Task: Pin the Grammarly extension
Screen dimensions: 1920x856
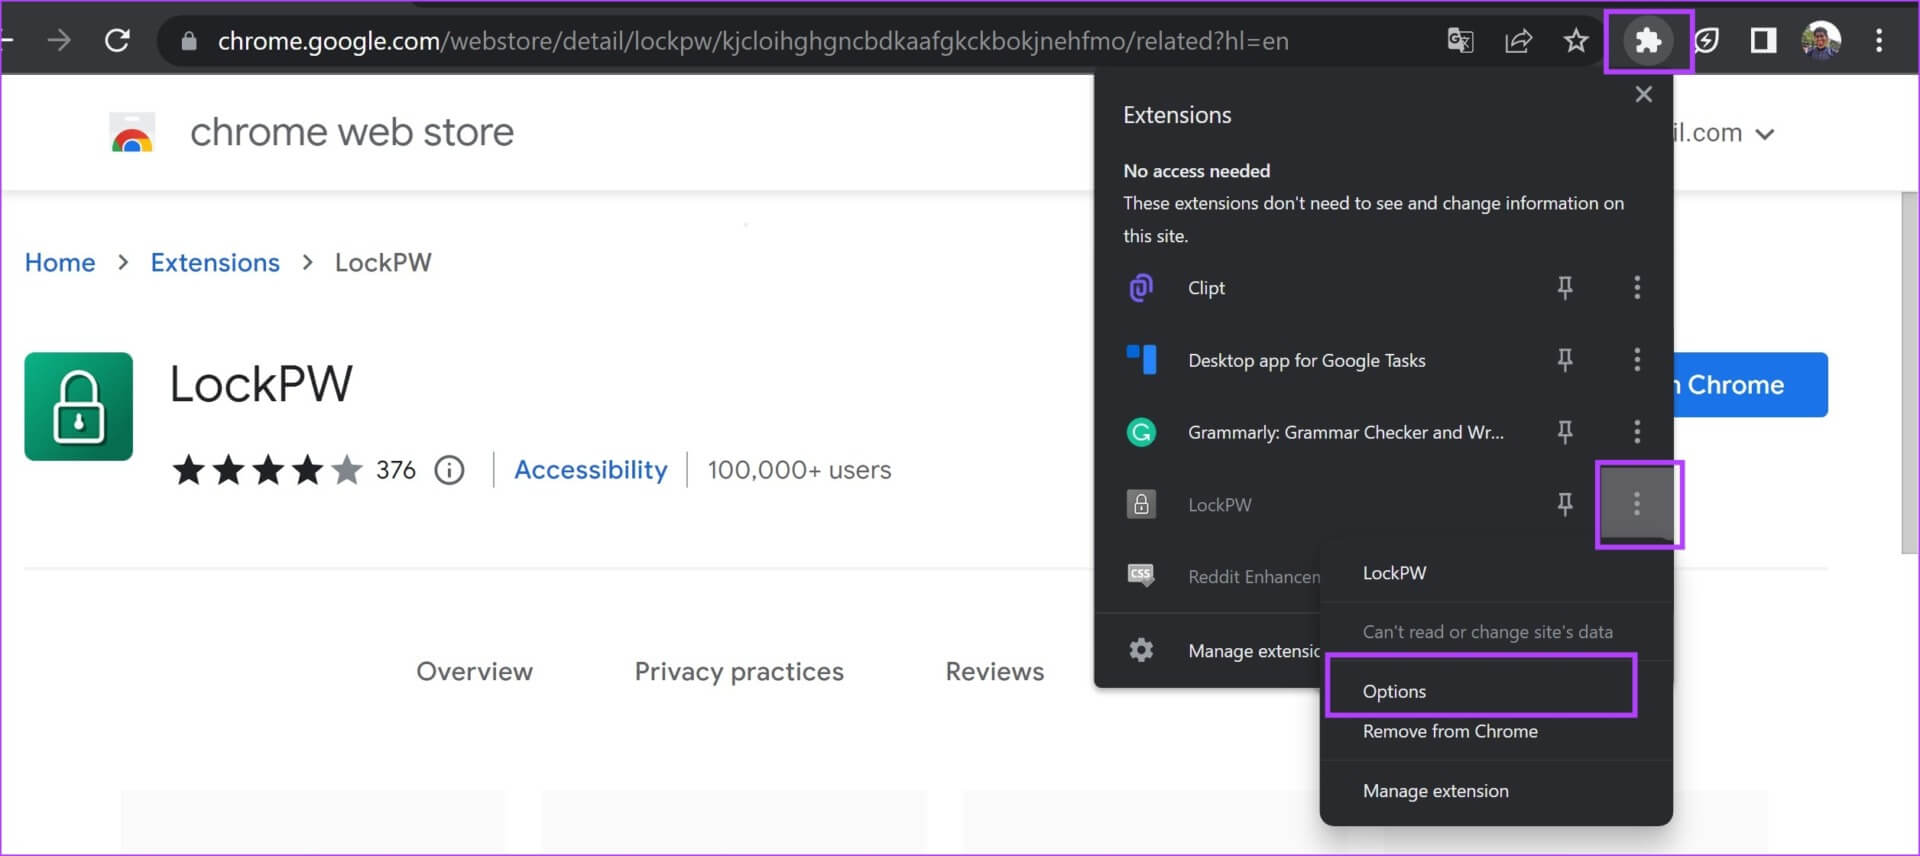Action: point(1565,432)
